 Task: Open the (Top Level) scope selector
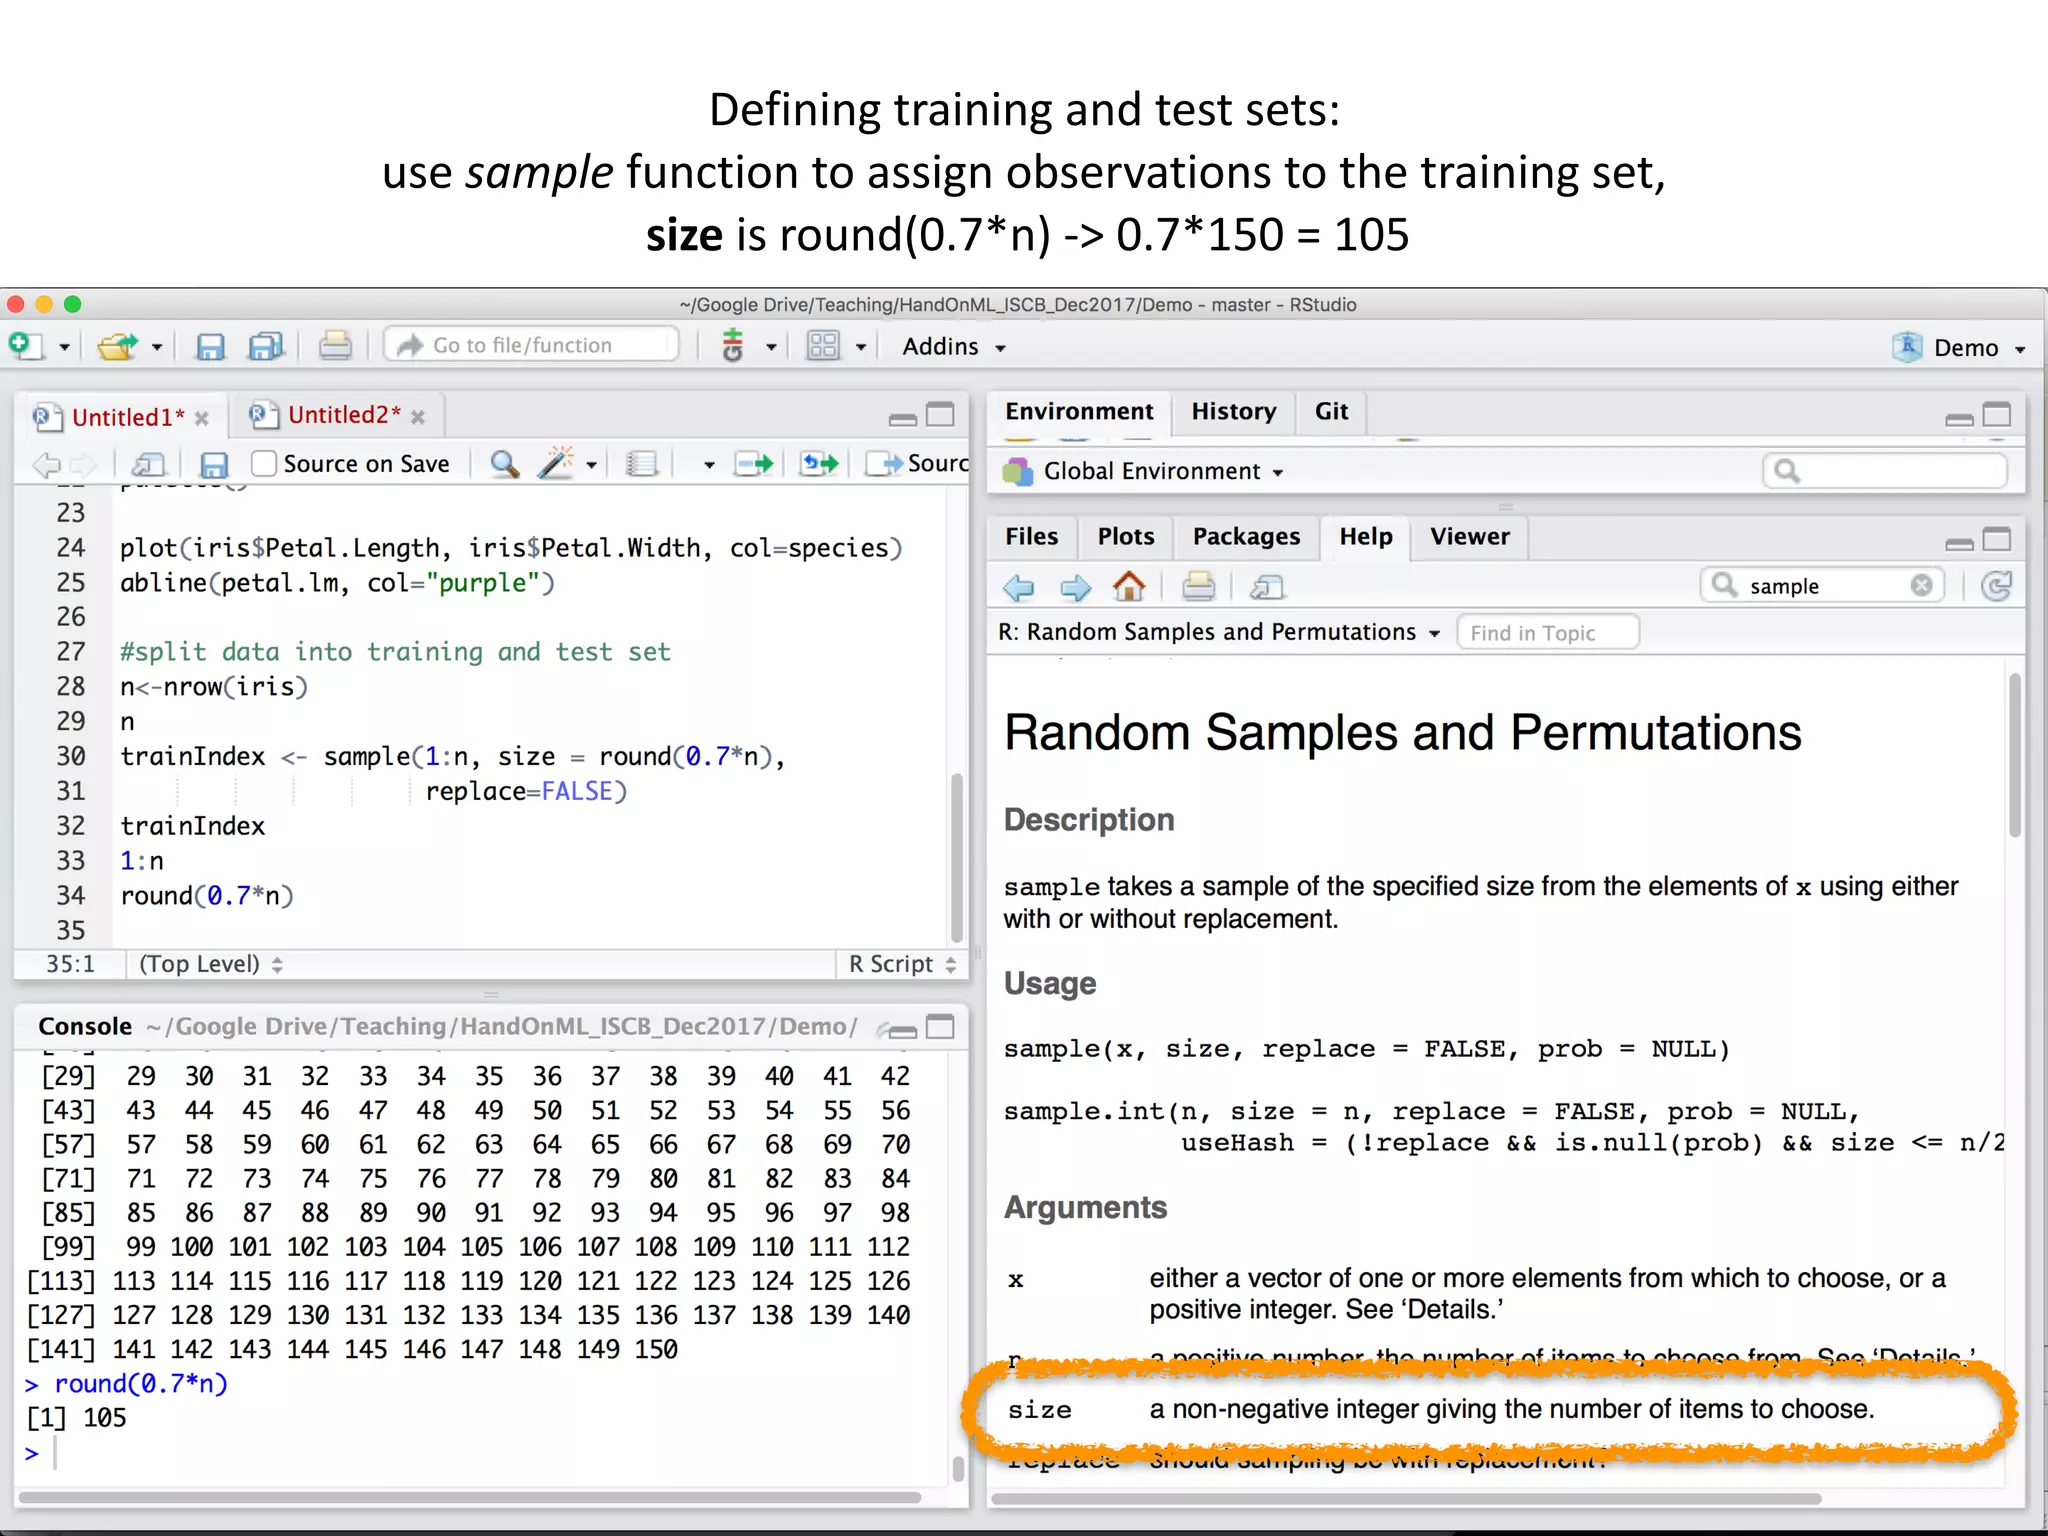211,964
